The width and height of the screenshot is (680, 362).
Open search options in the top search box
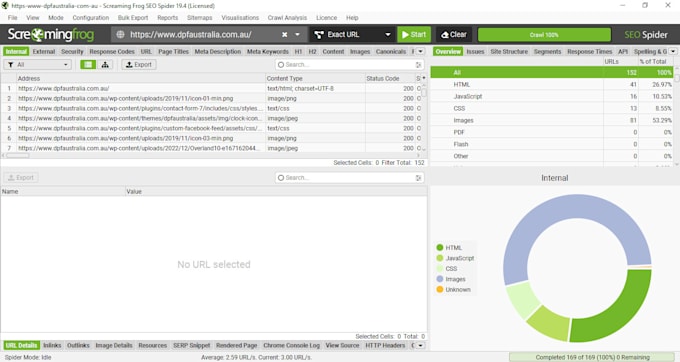[418, 65]
